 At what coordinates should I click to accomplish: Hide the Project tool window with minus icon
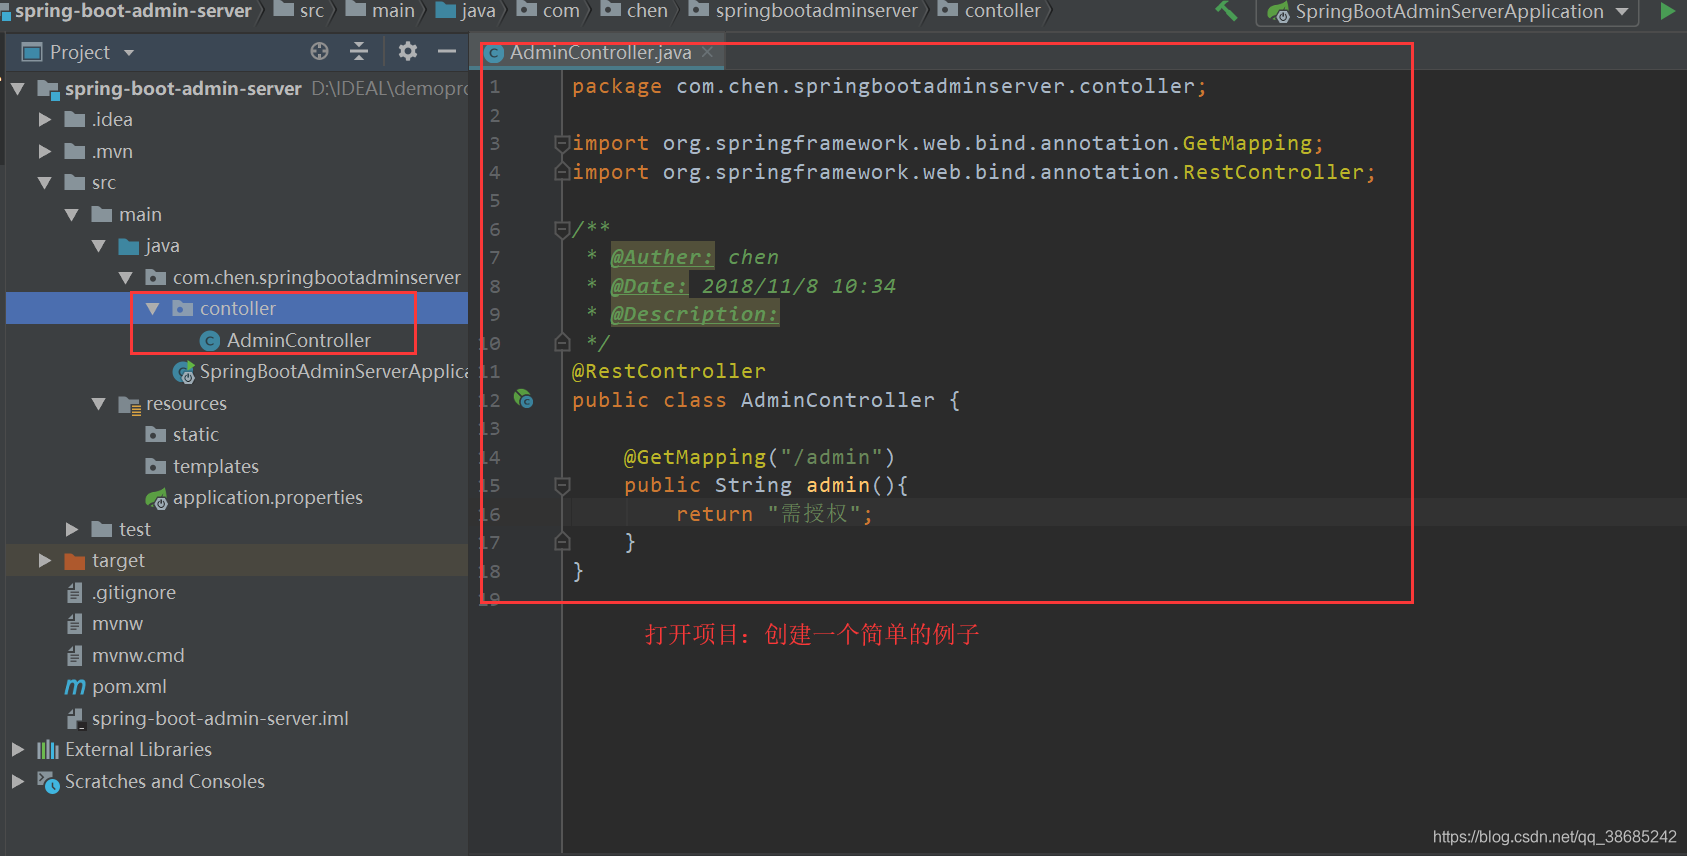pyautogui.click(x=447, y=51)
